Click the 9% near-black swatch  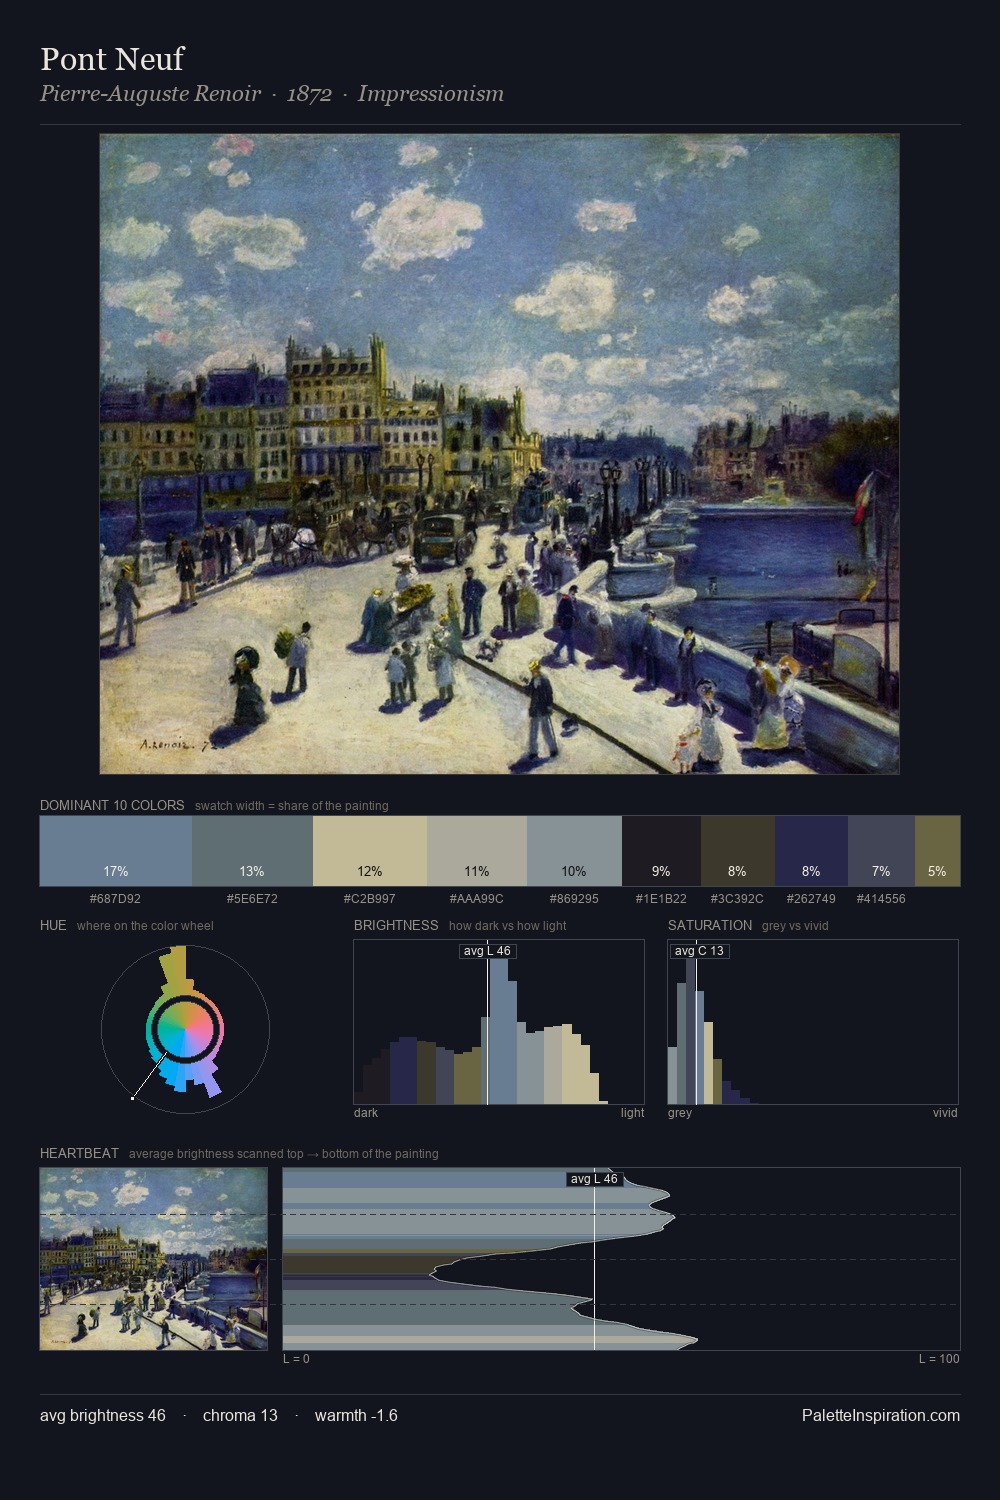tap(661, 851)
